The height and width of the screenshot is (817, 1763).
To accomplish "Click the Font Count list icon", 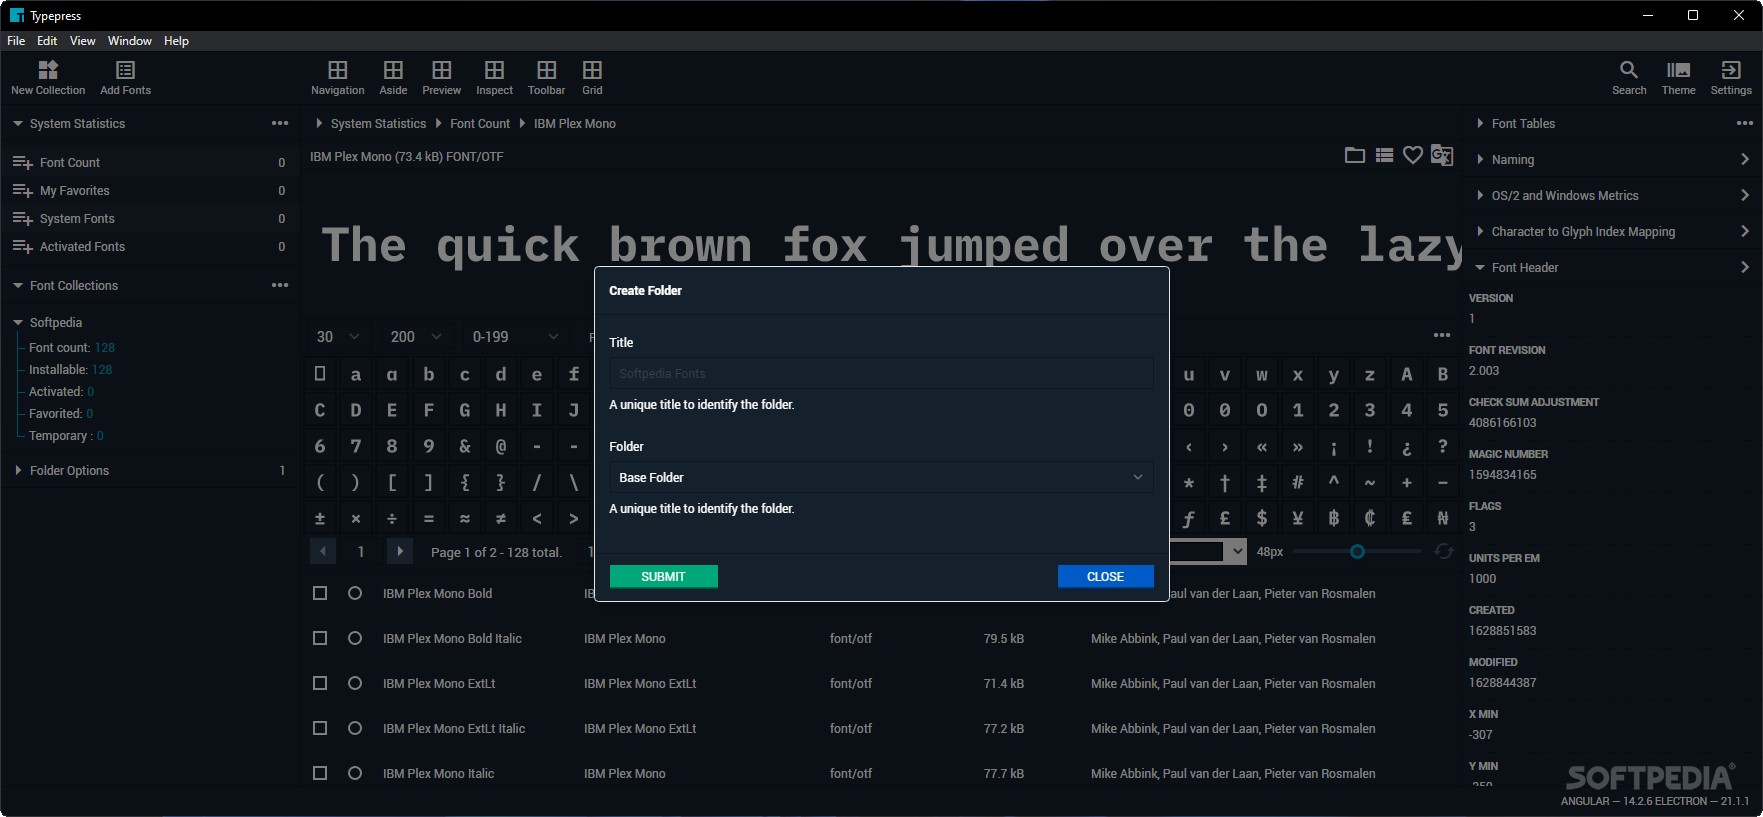I will pos(22,162).
